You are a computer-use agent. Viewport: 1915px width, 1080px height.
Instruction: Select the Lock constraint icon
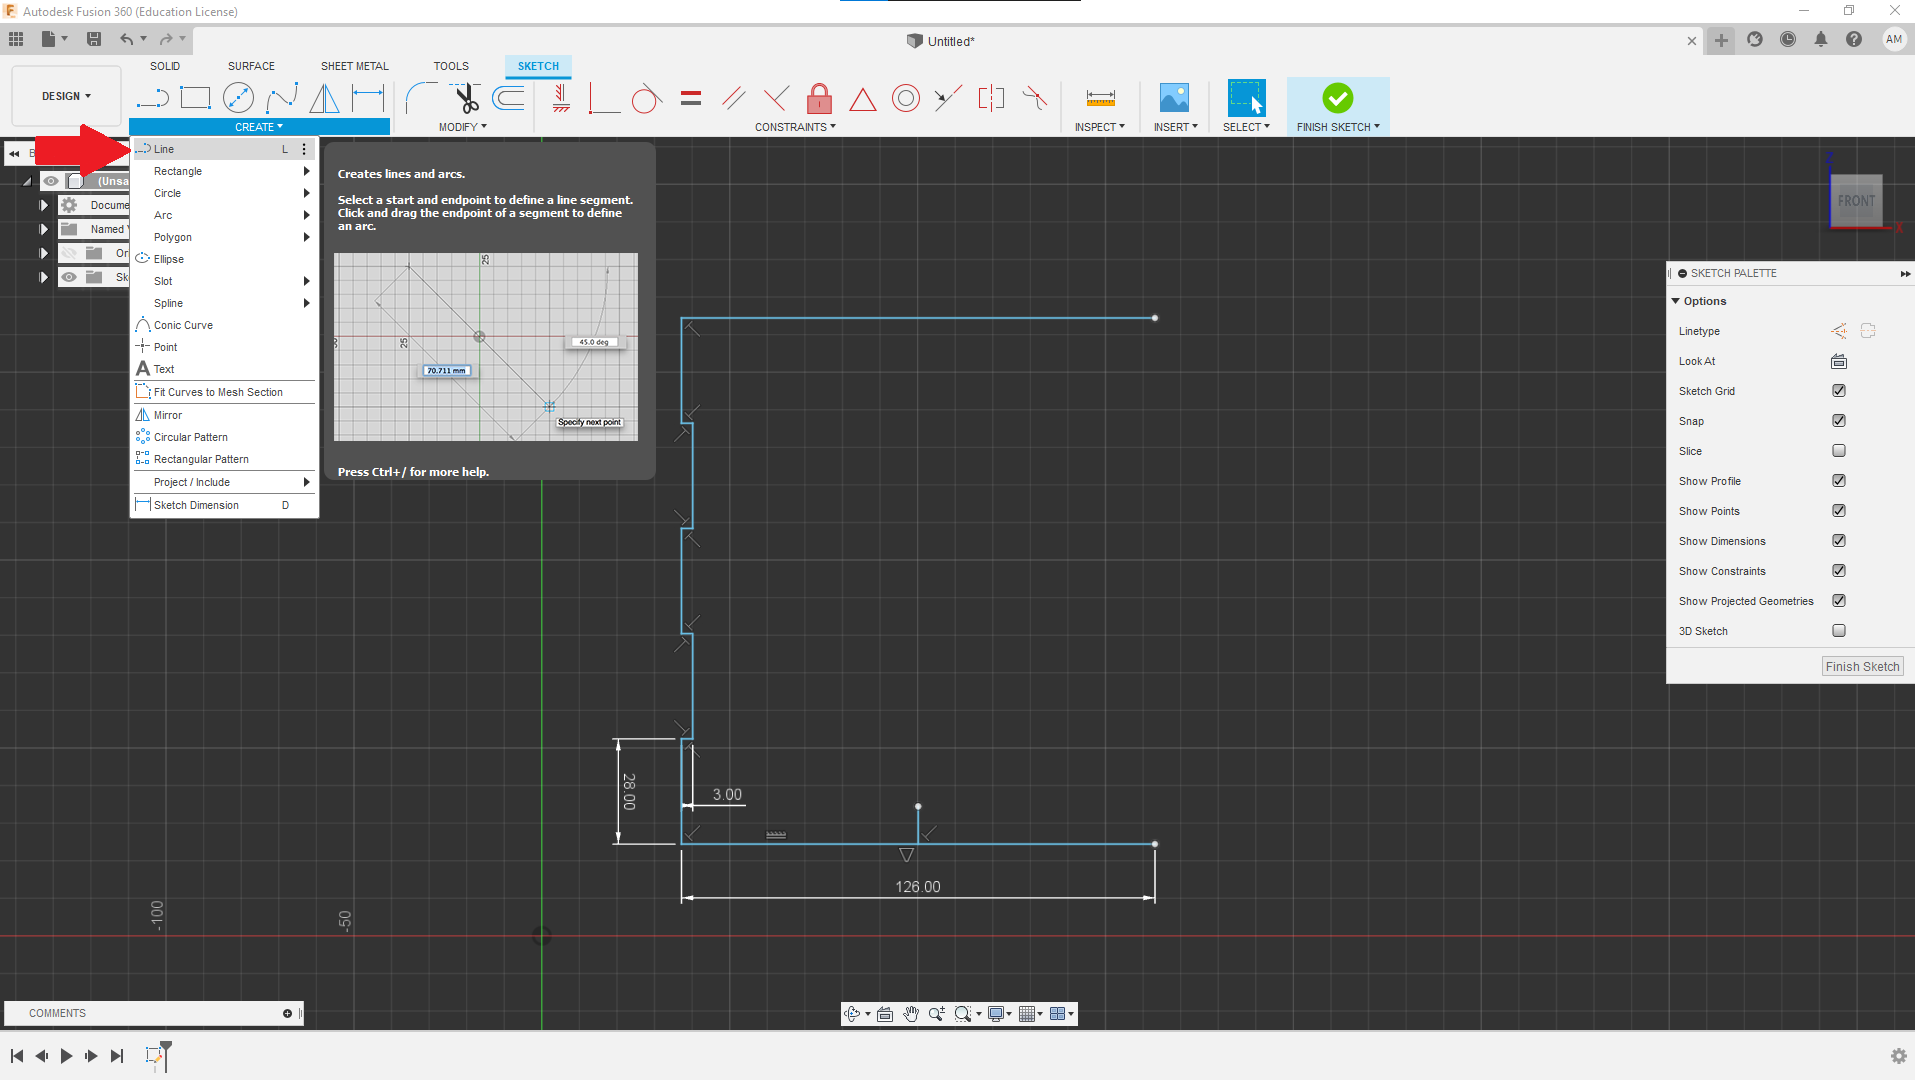pyautogui.click(x=819, y=98)
